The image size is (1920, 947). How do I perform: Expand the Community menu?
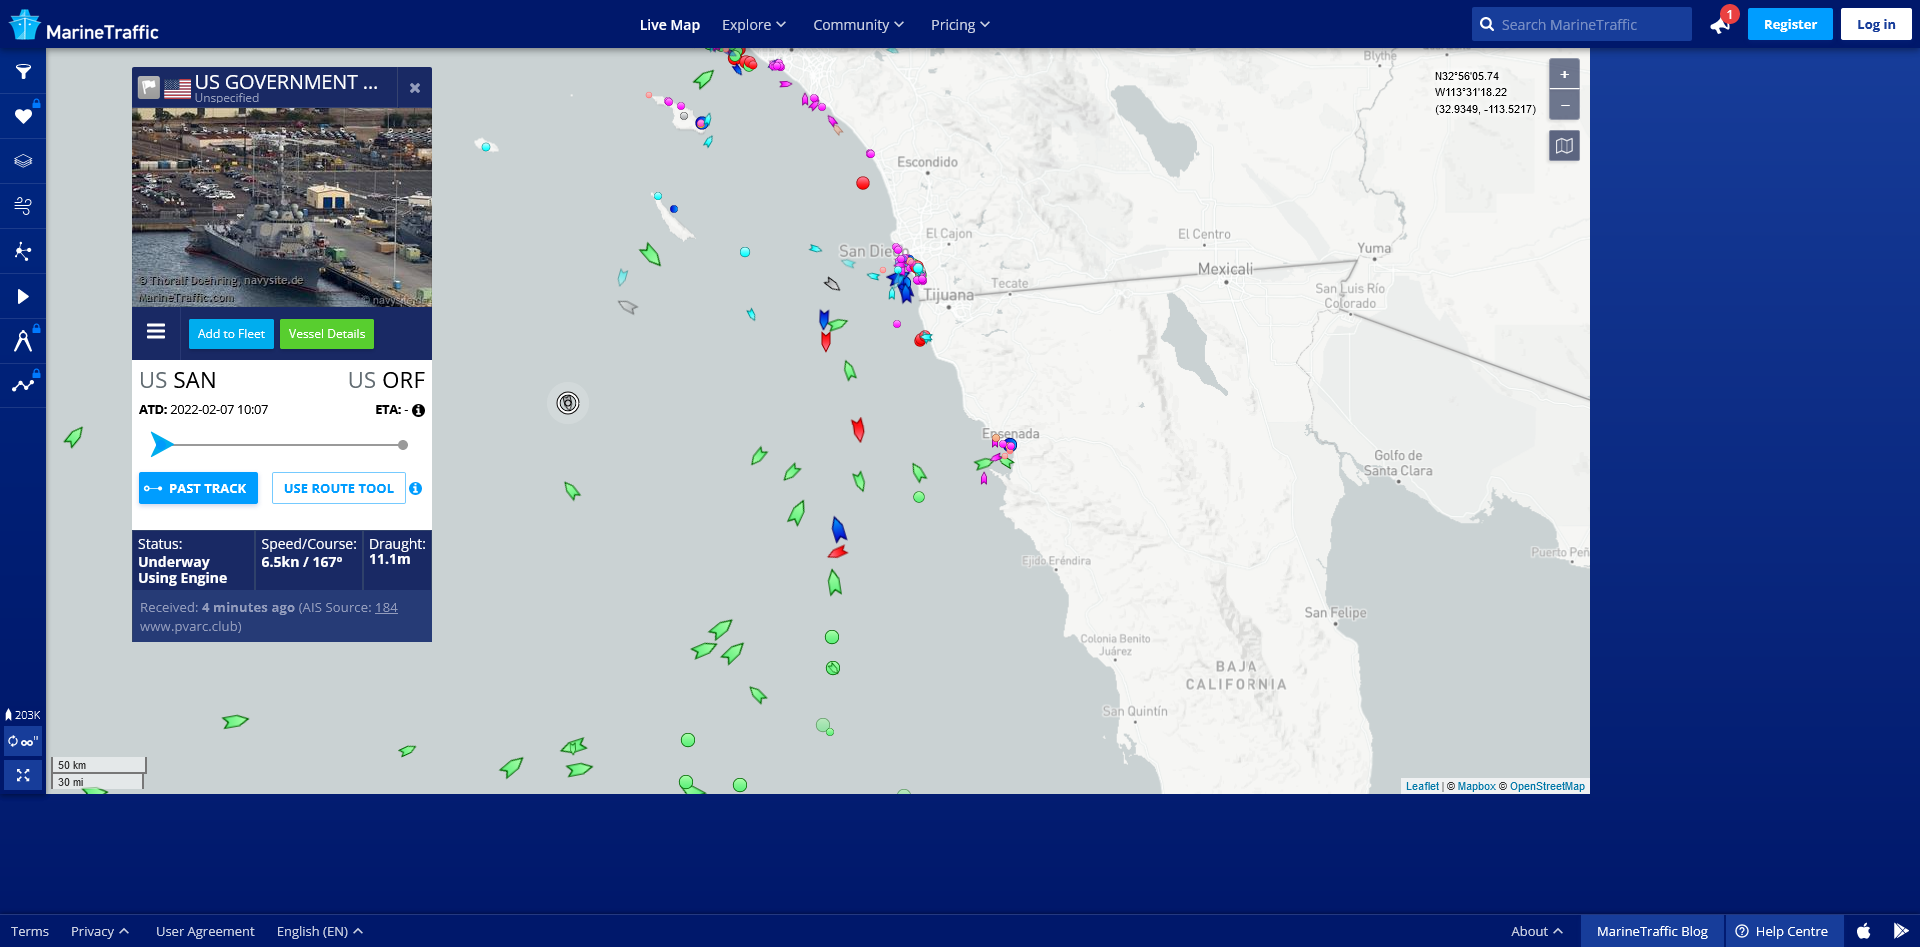[858, 25]
